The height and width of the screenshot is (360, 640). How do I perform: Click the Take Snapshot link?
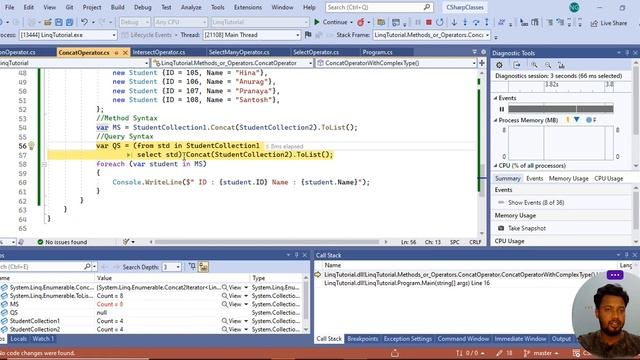pos(527,228)
